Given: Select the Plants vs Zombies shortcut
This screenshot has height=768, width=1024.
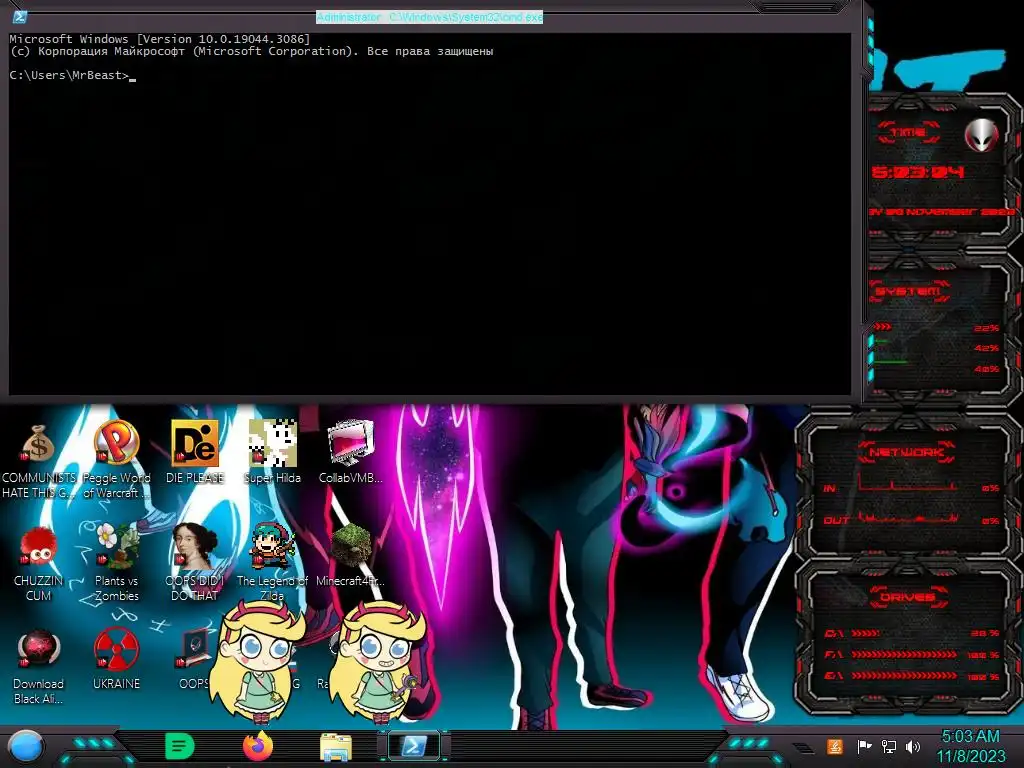Looking at the screenshot, I should pos(116,562).
